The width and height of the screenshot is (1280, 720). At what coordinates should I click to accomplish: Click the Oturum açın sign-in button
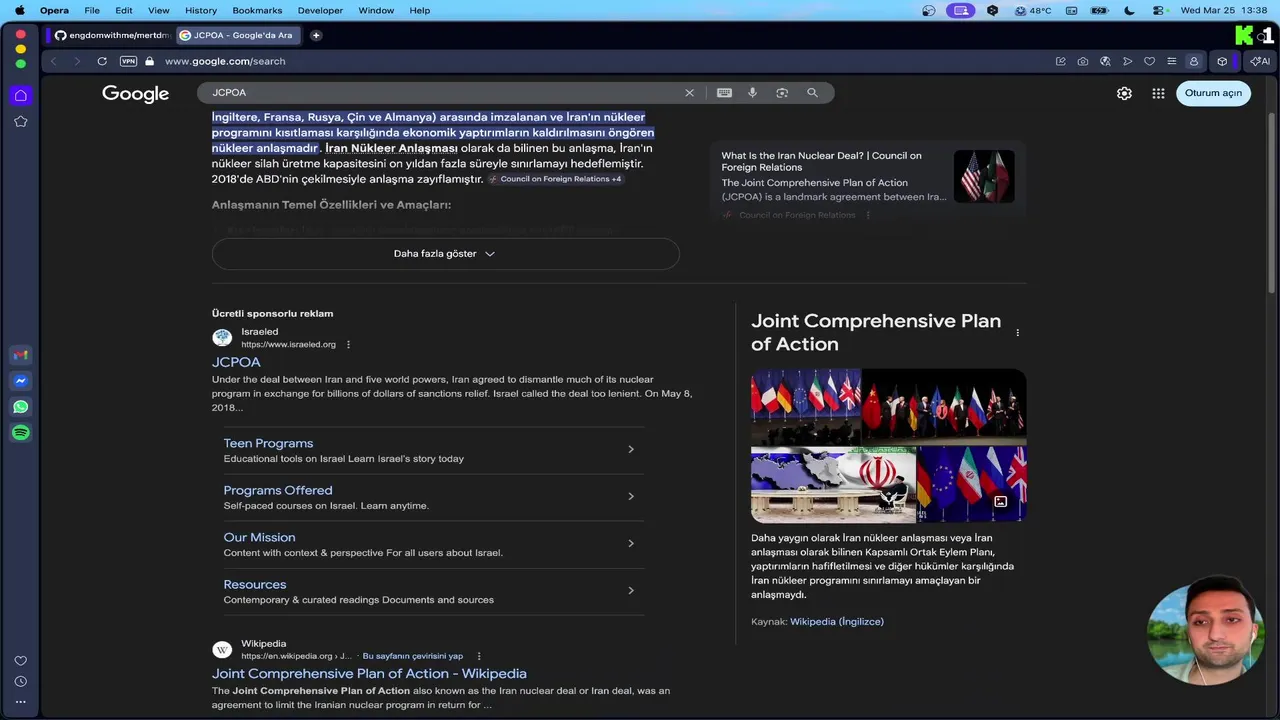(x=1213, y=93)
